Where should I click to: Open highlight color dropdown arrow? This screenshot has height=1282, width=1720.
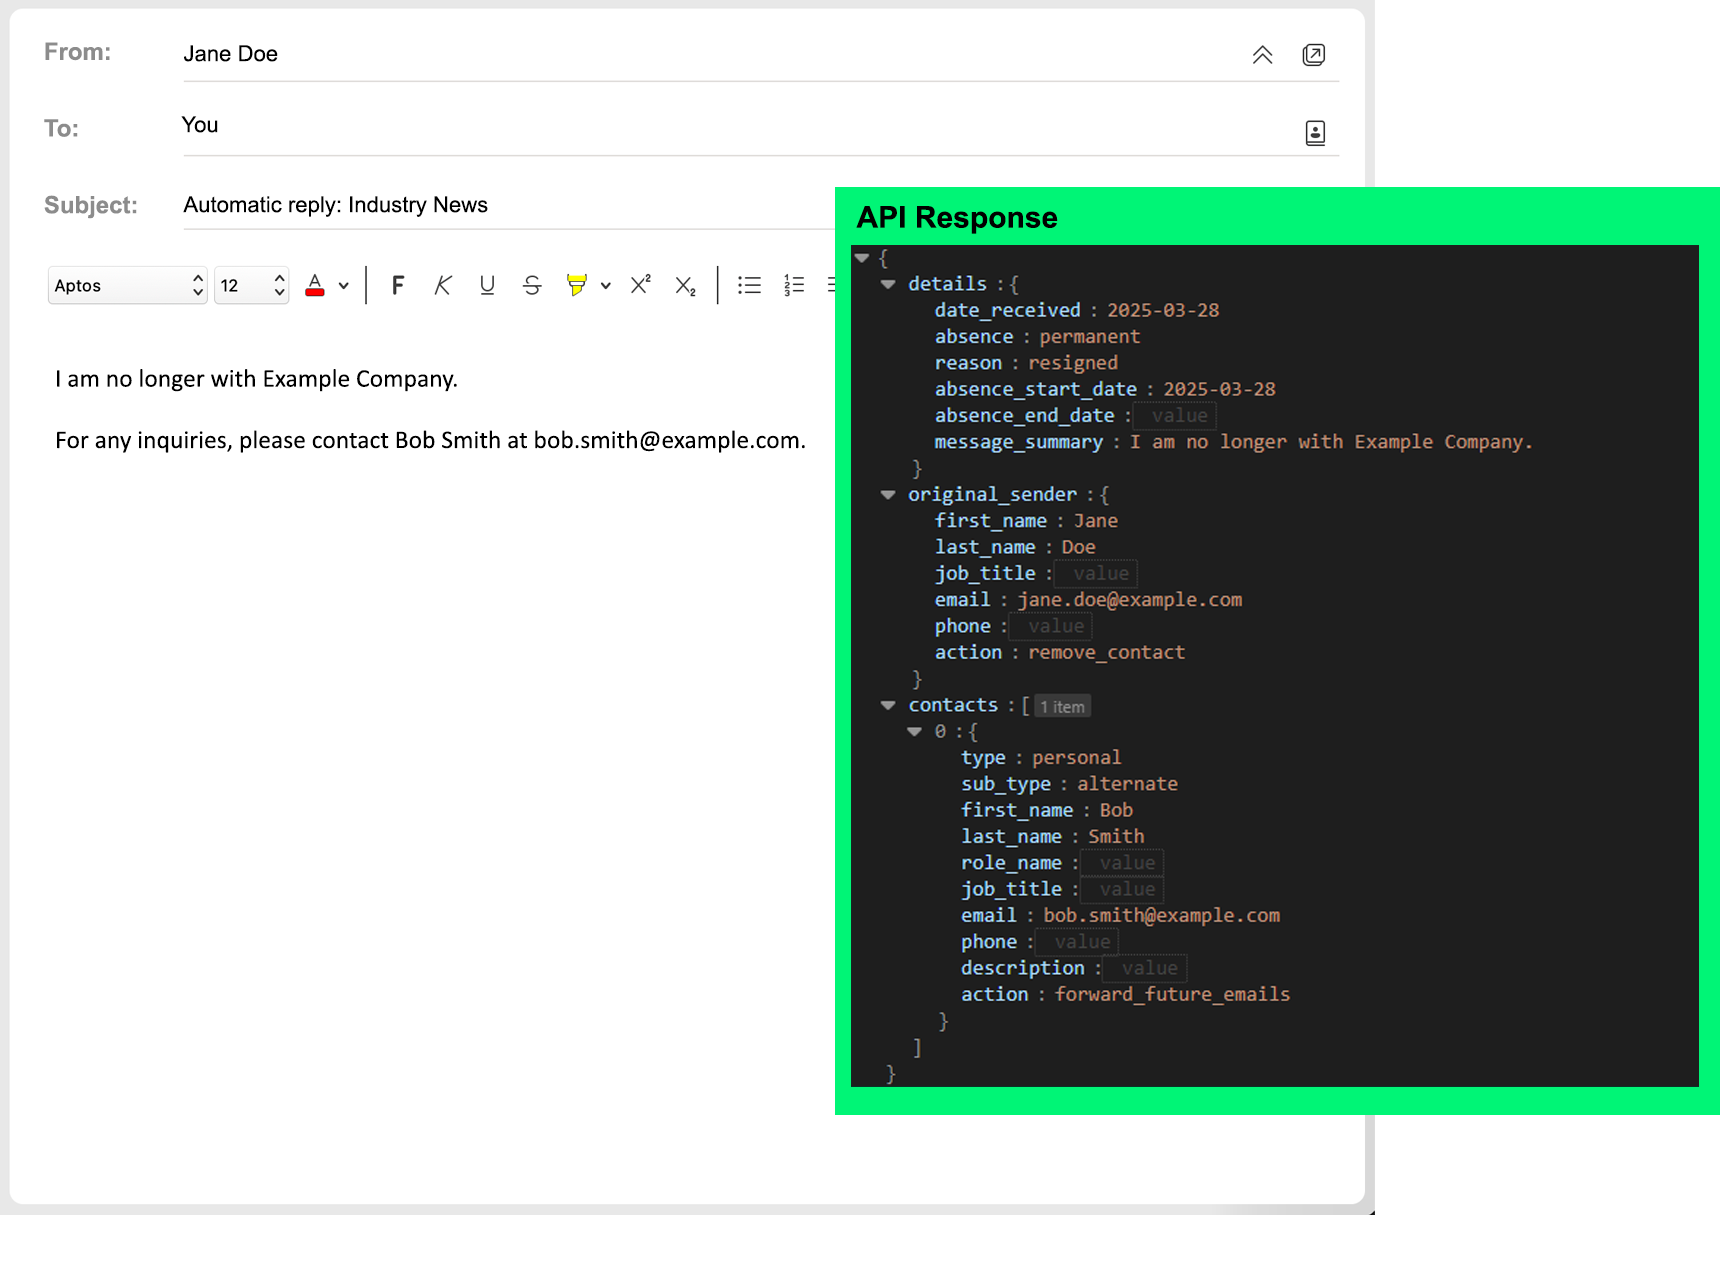606,286
